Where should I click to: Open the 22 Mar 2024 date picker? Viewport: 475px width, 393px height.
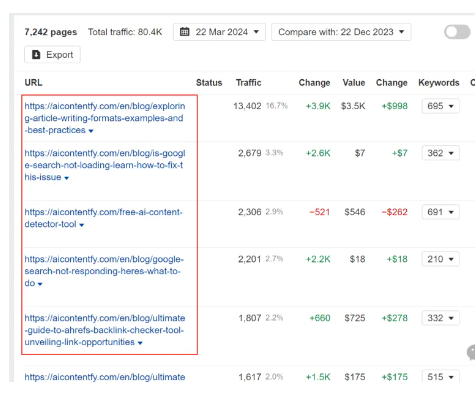coord(219,32)
